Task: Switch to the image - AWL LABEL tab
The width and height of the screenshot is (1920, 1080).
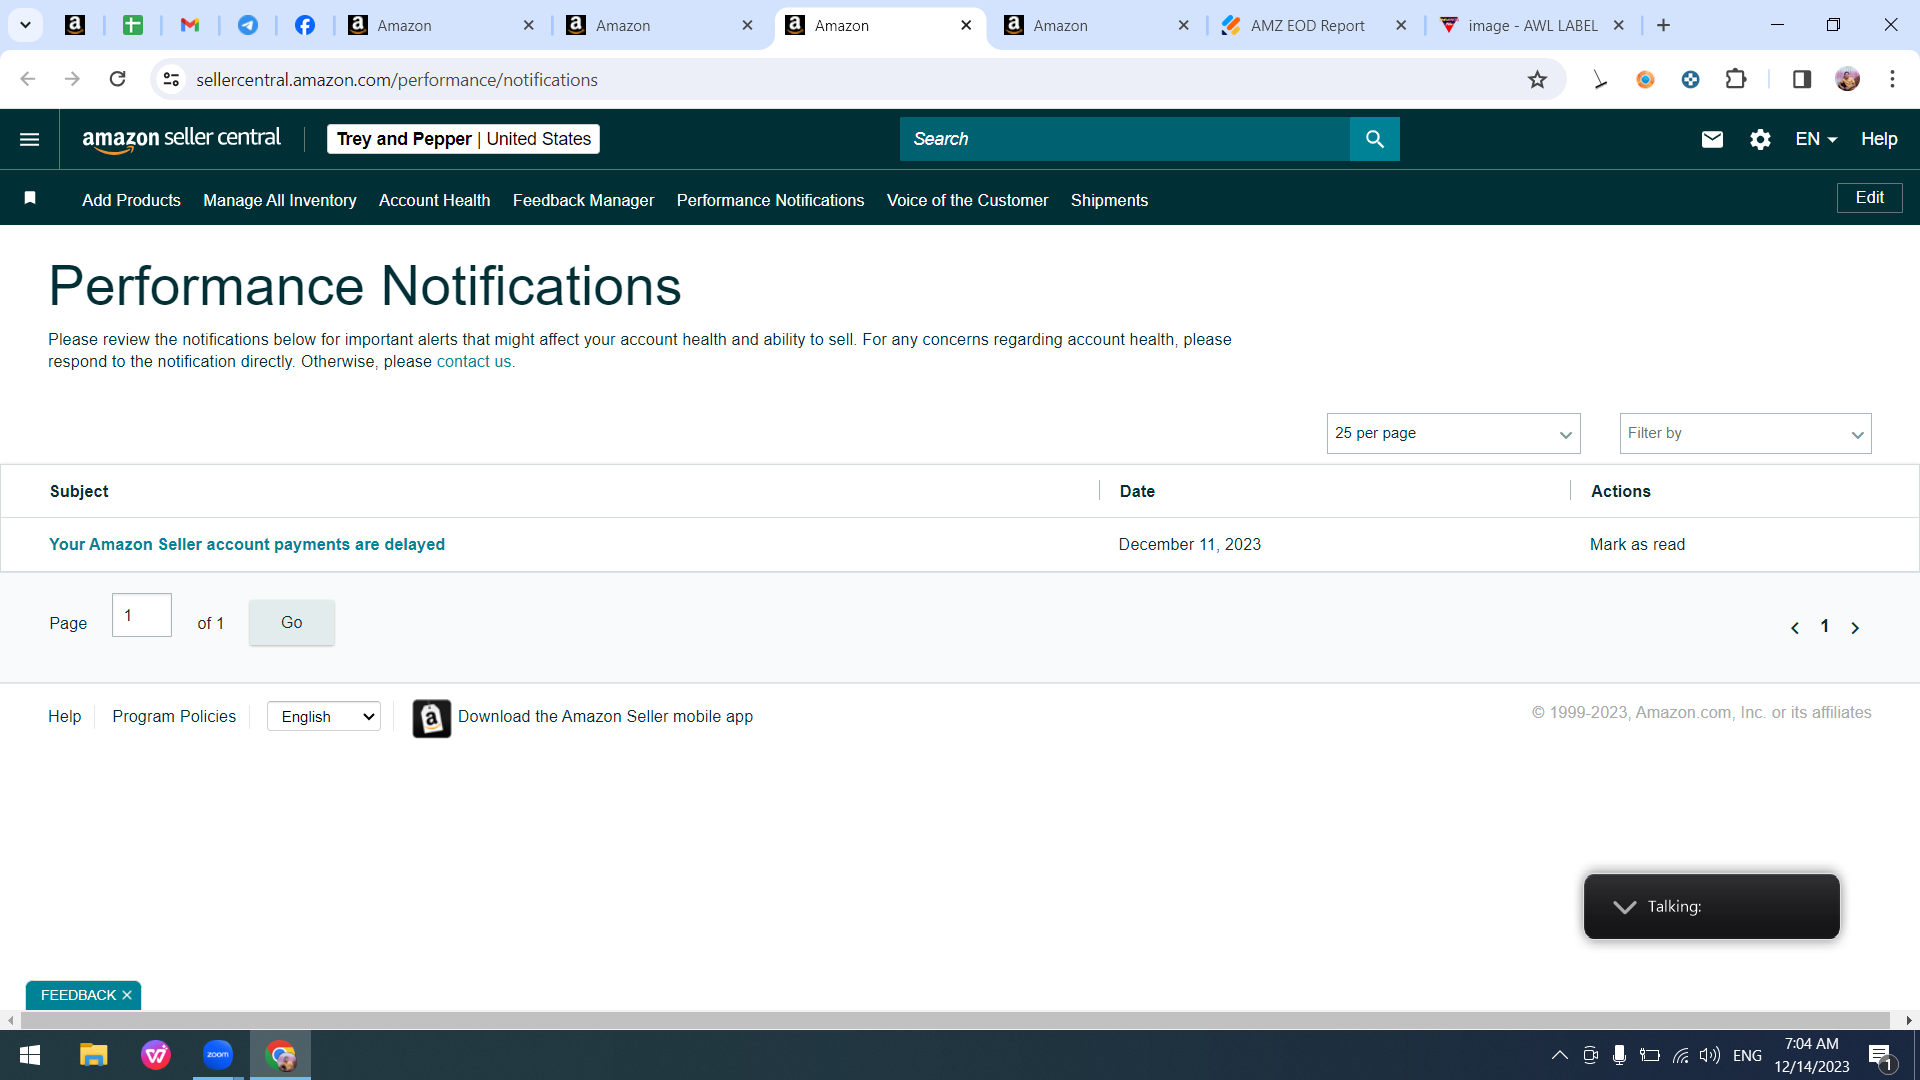Action: (x=1532, y=25)
